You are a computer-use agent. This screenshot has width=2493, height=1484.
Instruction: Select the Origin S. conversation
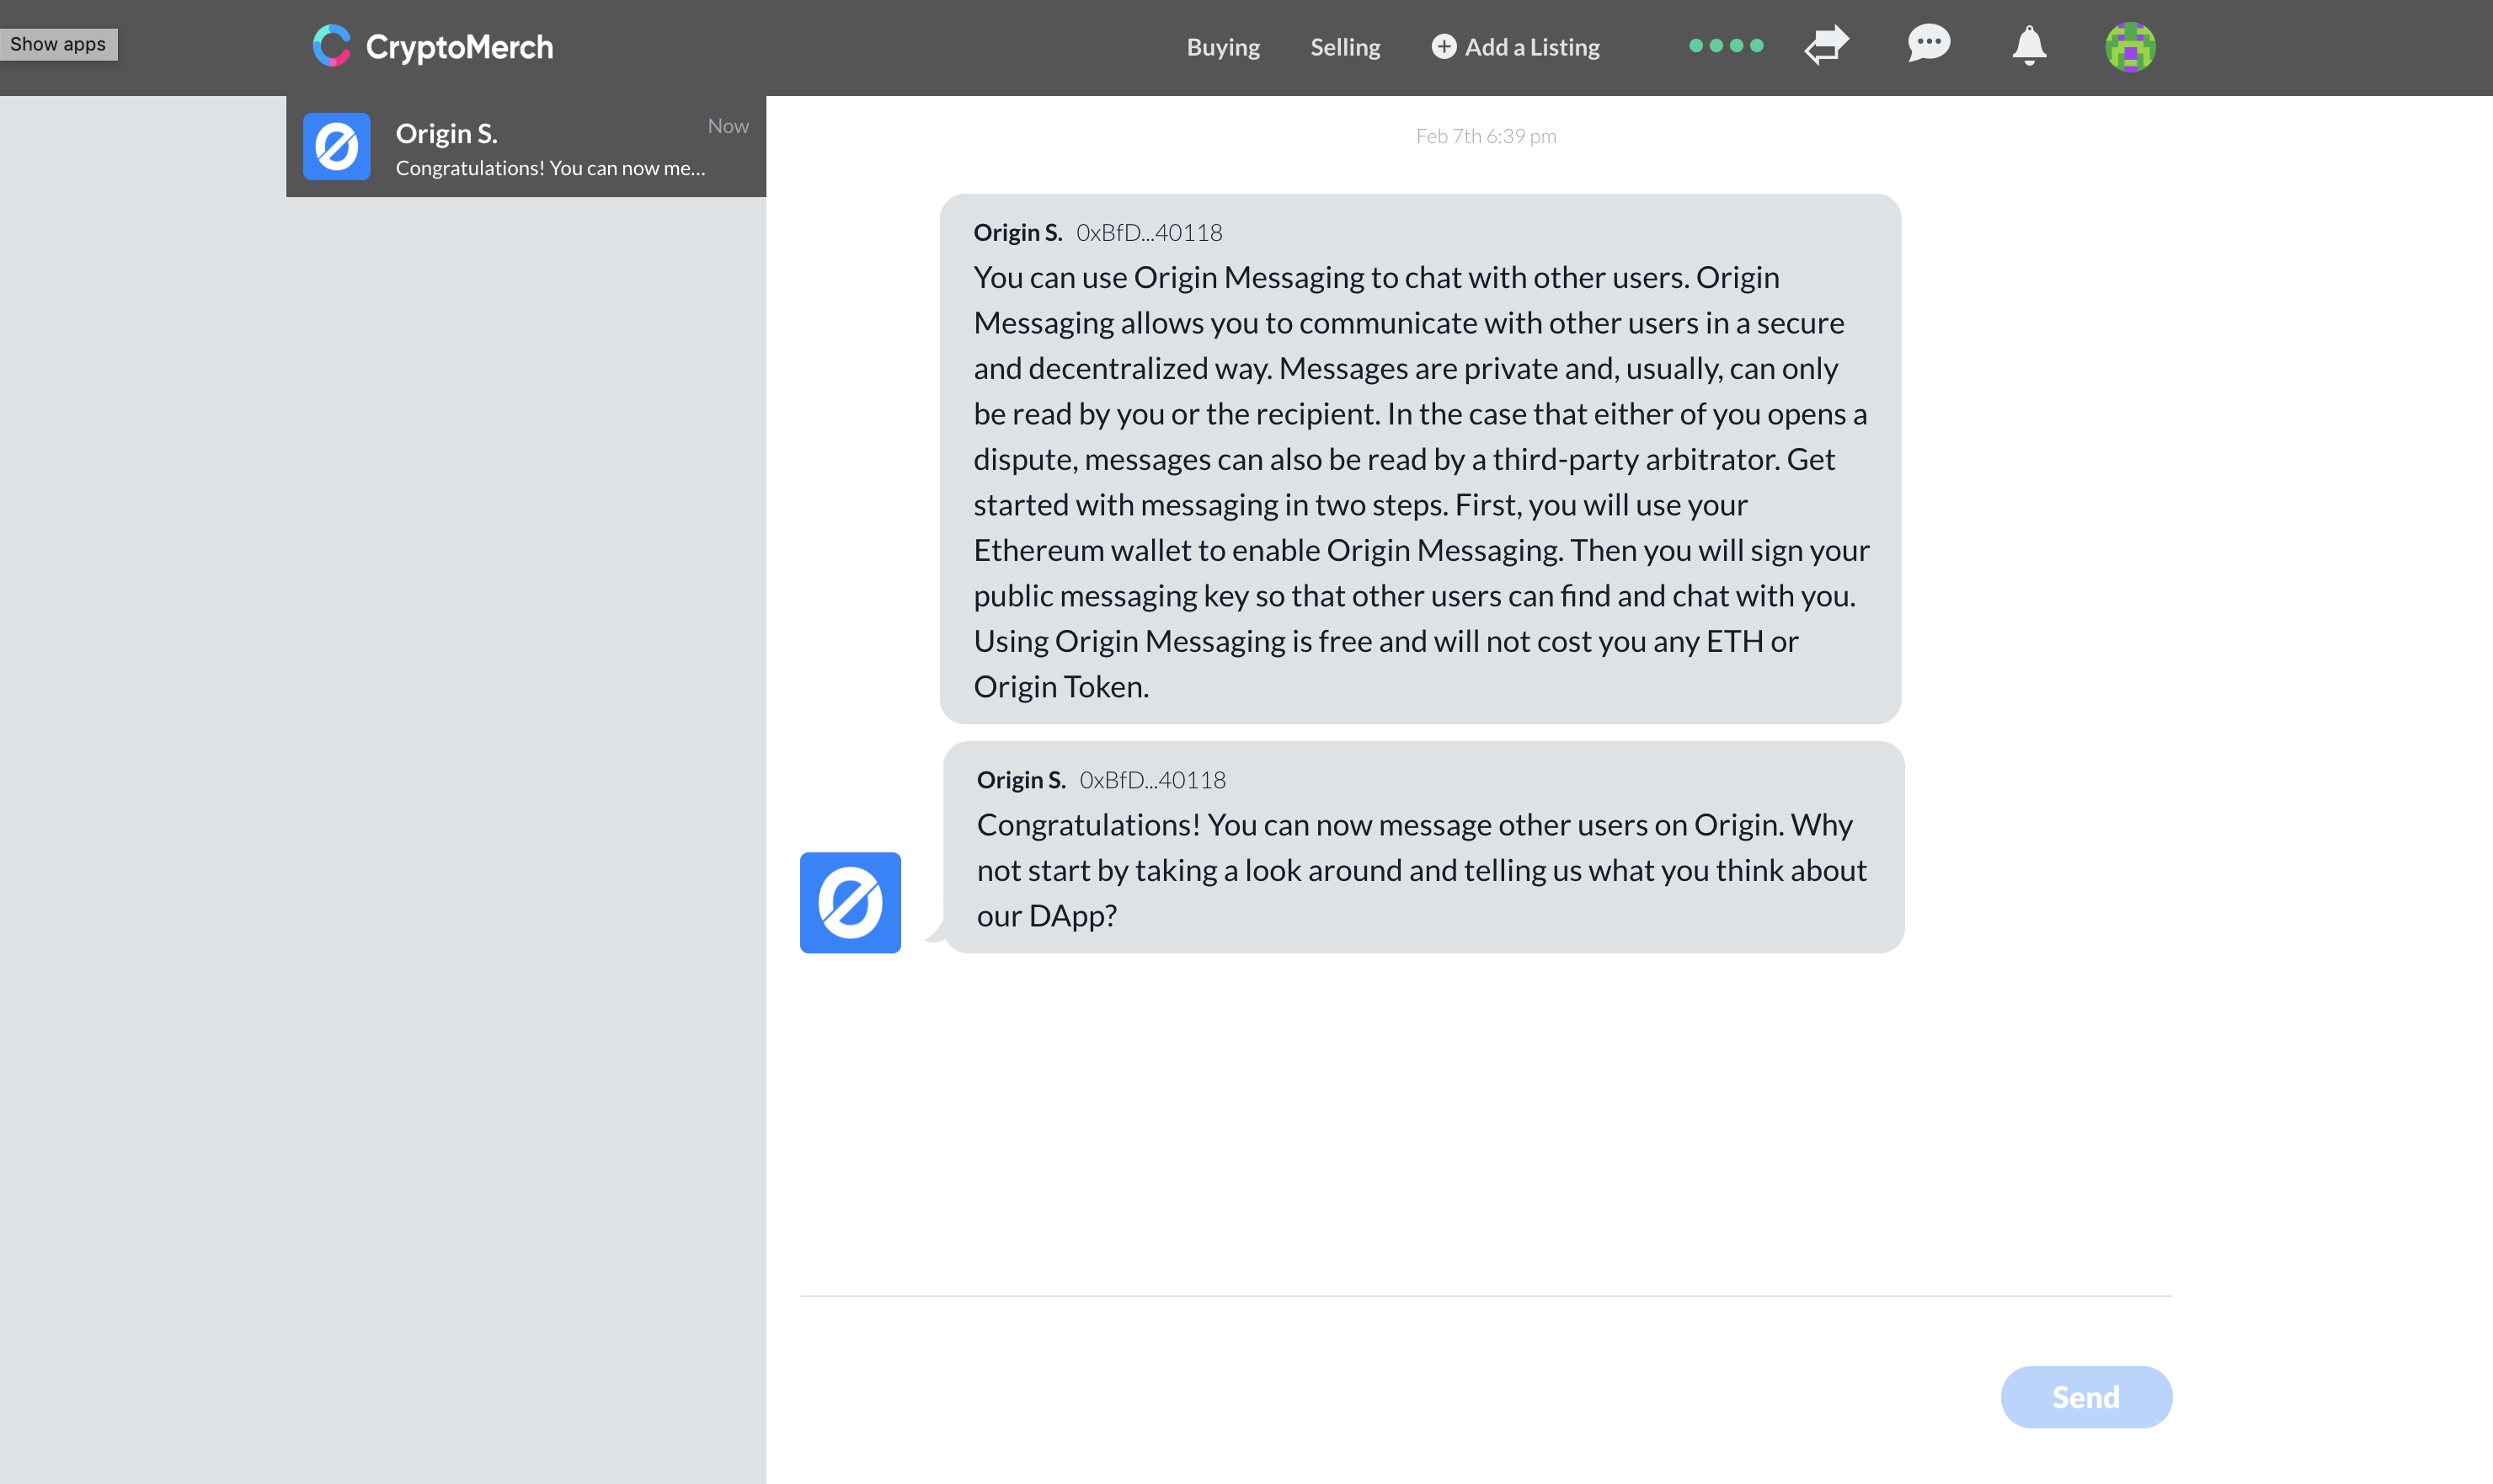(526, 147)
